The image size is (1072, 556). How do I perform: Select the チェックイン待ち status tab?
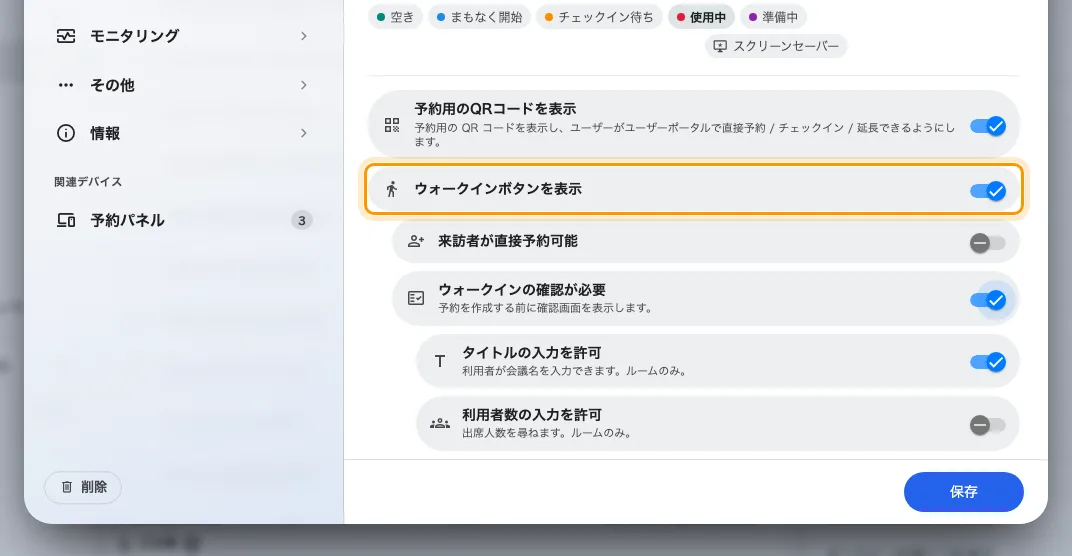(x=599, y=17)
